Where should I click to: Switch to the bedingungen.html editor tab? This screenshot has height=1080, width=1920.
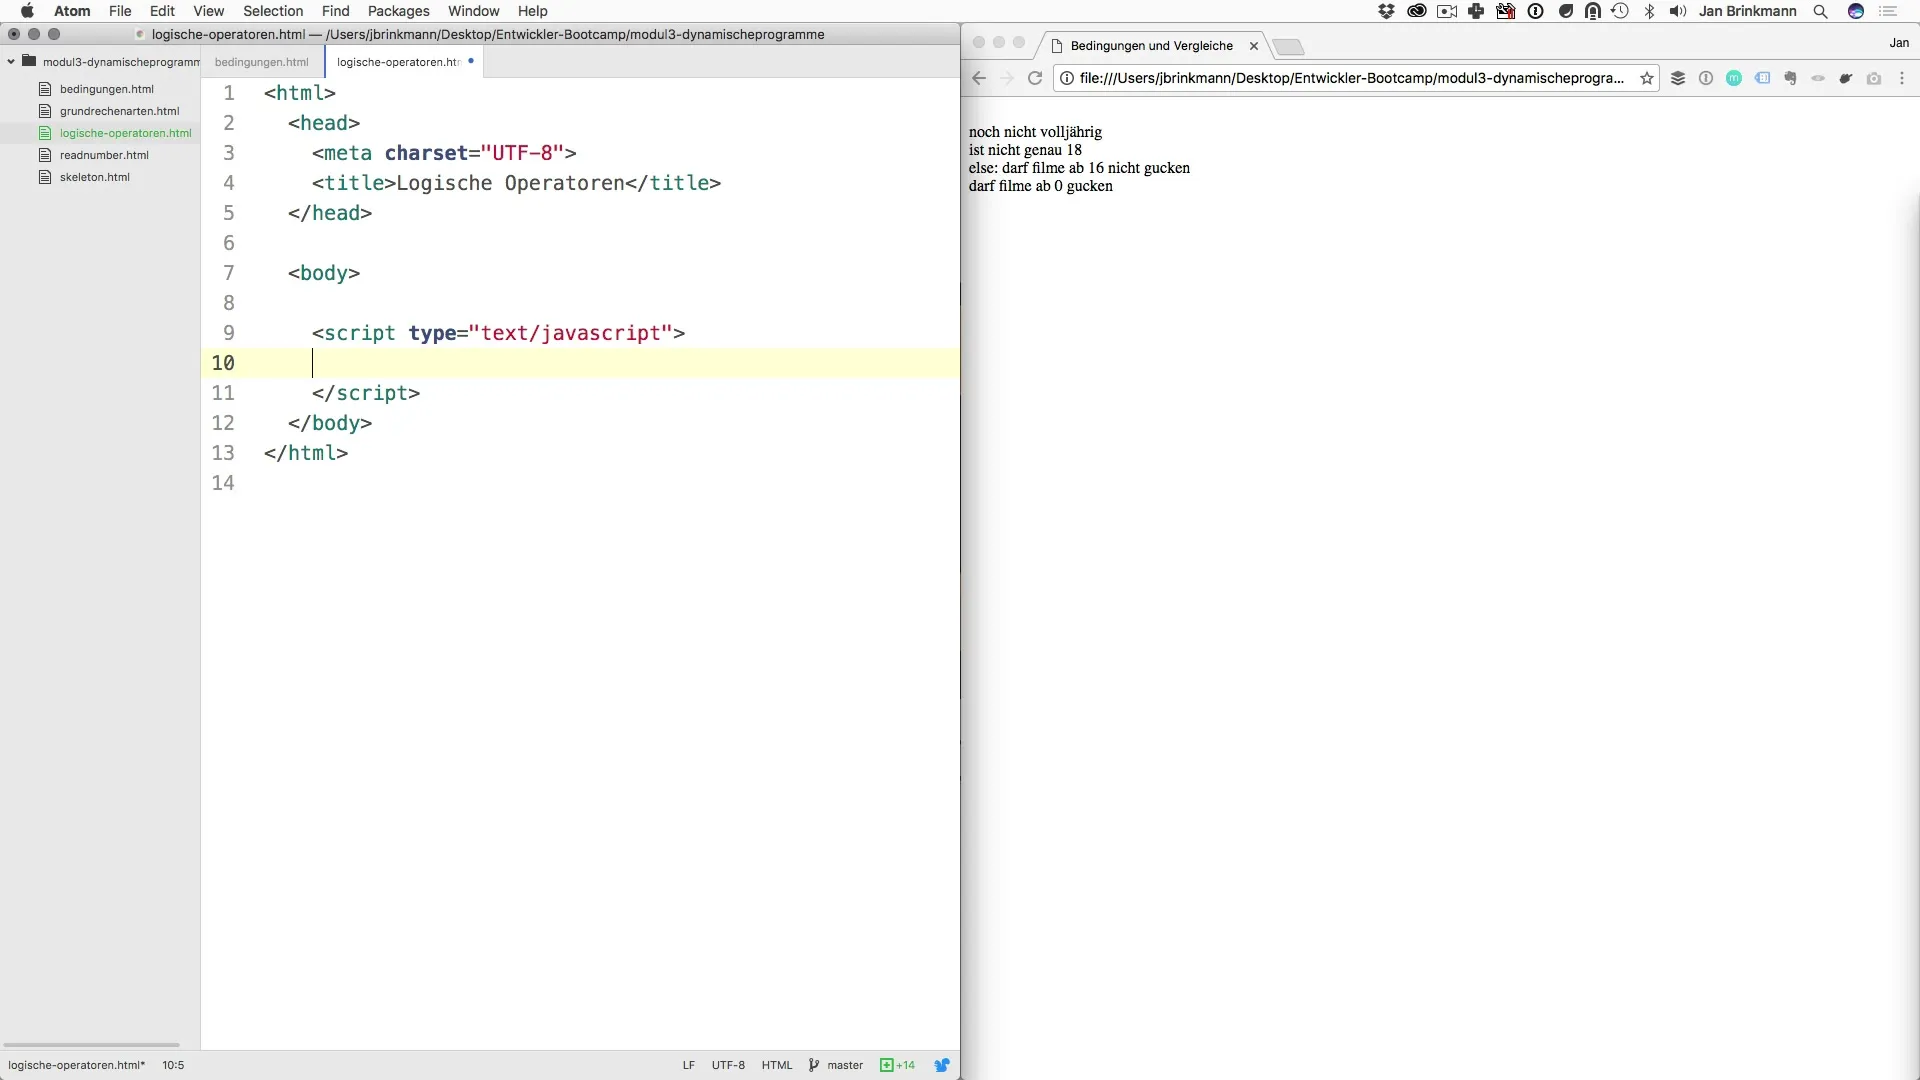pos(262,62)
